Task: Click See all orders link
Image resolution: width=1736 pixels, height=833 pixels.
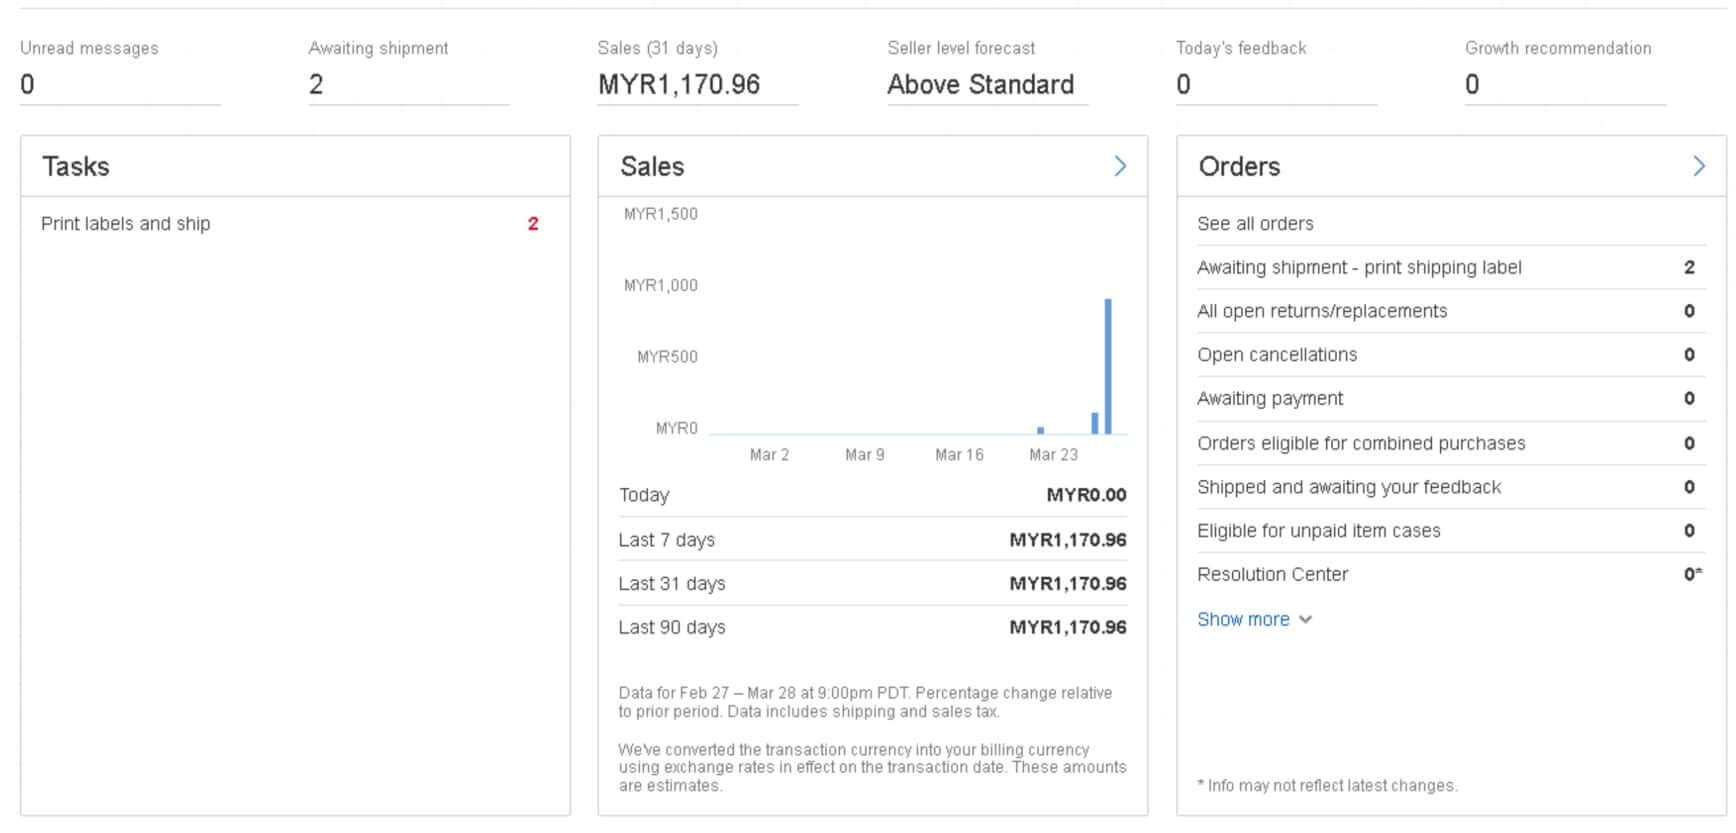Action: click(x=1255, y=224)
